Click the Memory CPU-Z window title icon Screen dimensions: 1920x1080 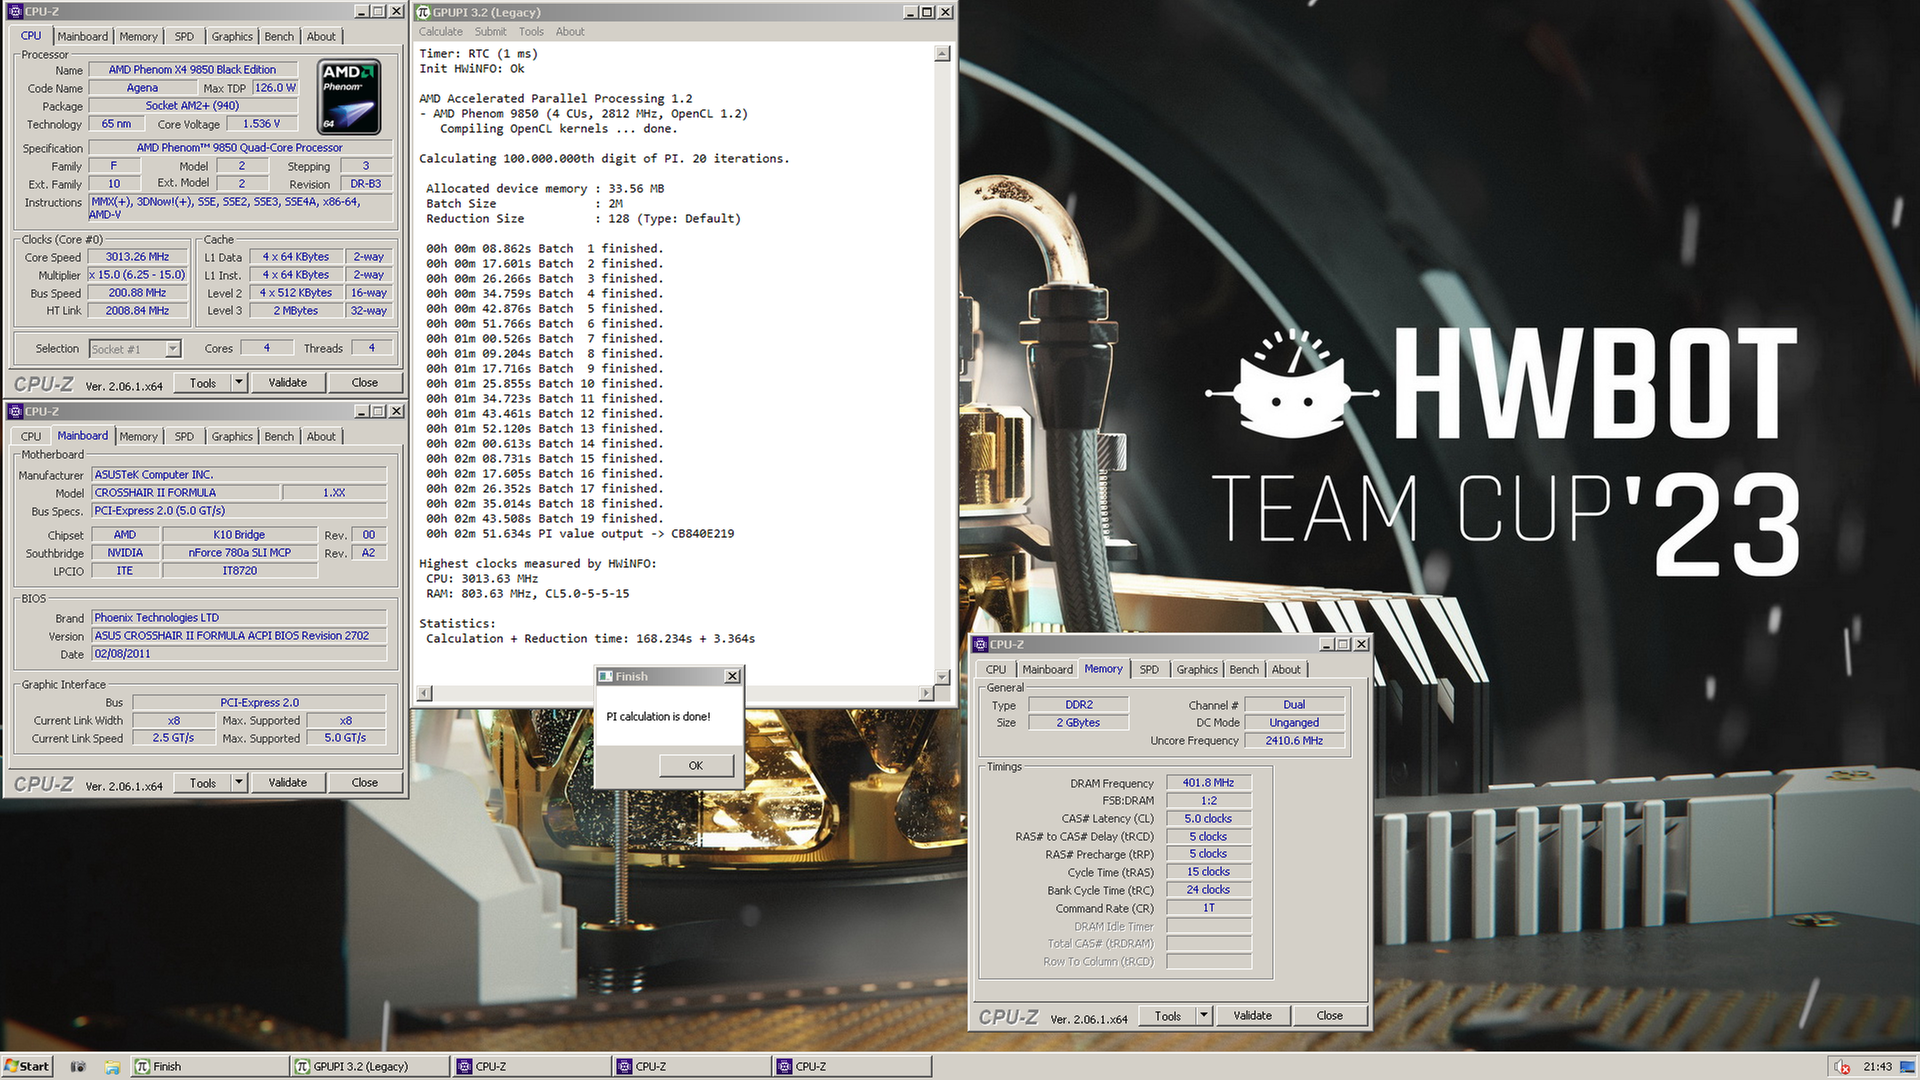(x=981, y=644)
